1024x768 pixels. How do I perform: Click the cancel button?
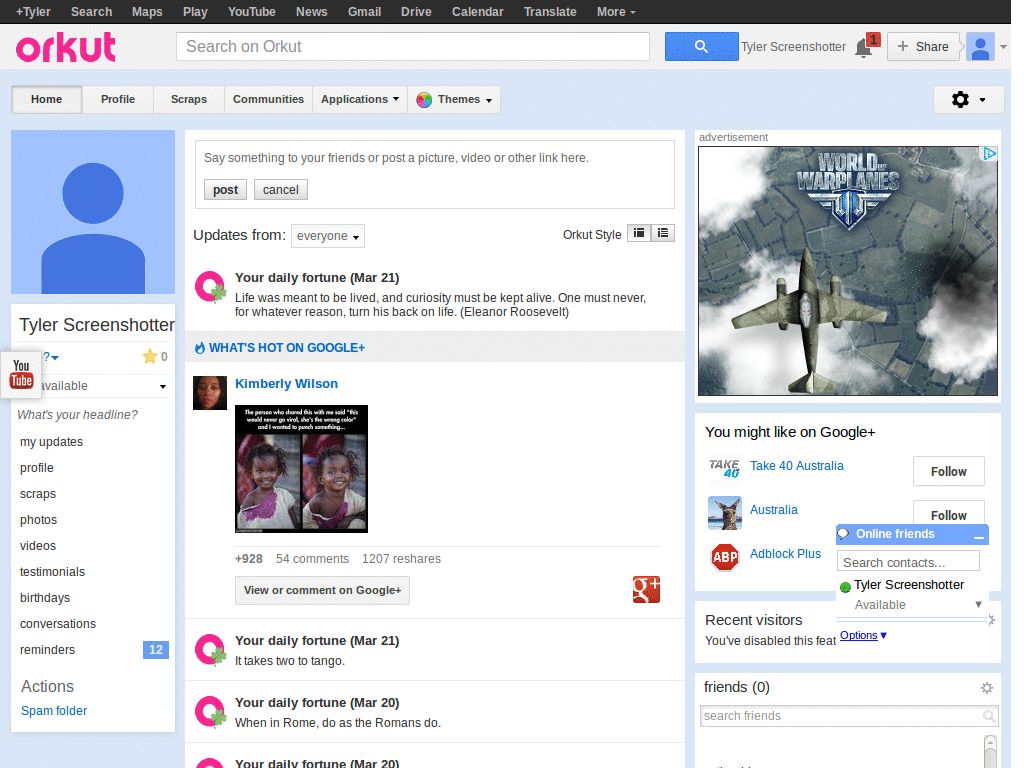[280, 189]
